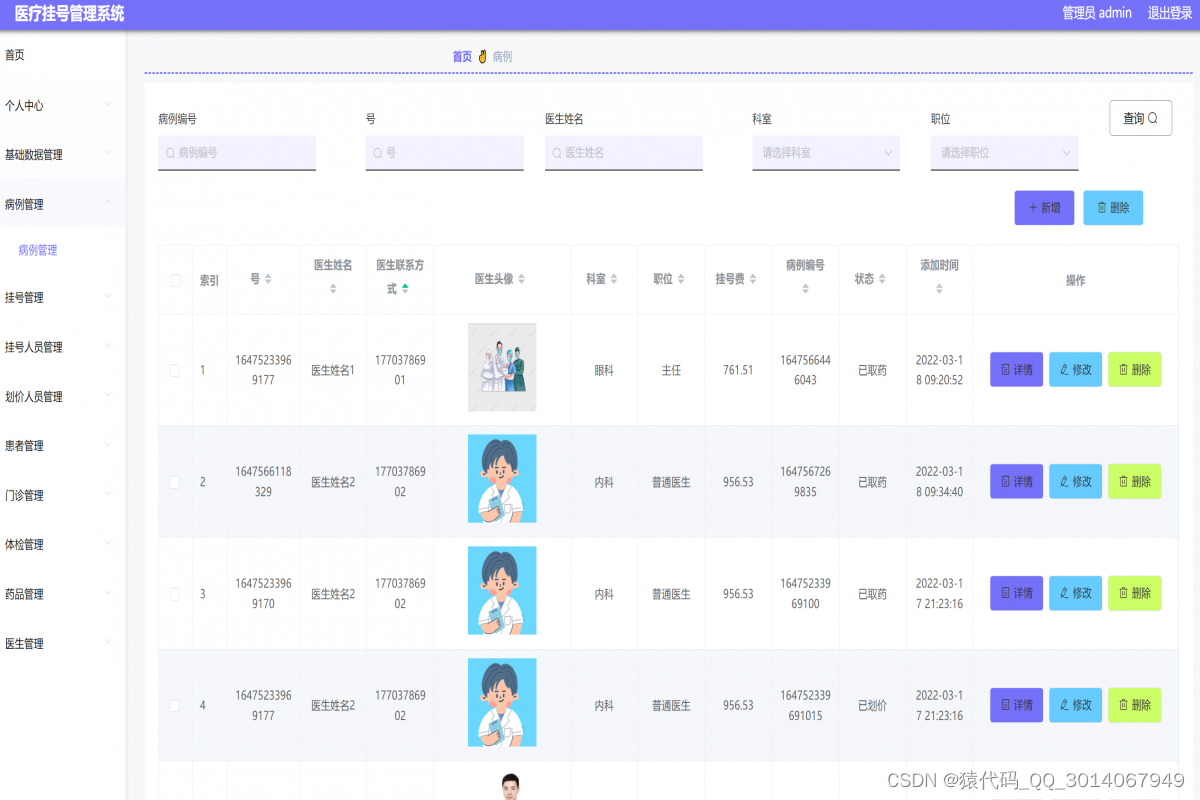The width and height of the screenshot is (1200, 800).
Task: Open 详情 for row 2
Action: (1016, 481)
